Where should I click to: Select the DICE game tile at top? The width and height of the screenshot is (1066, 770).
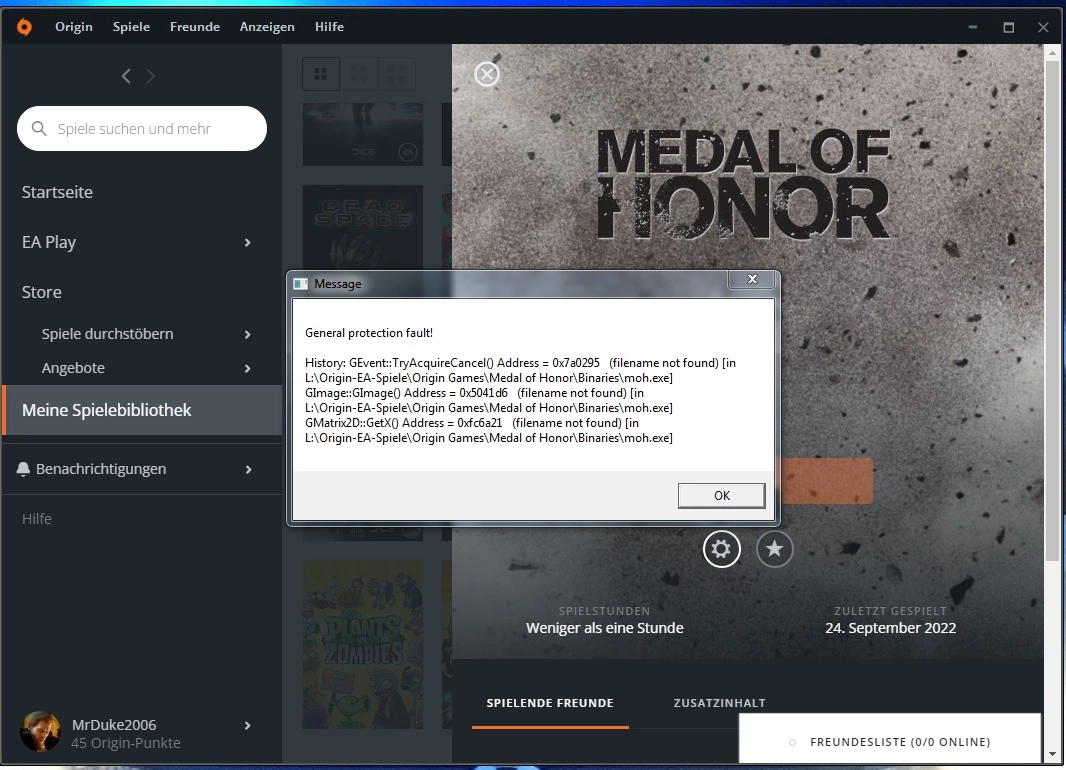[363, 135]
